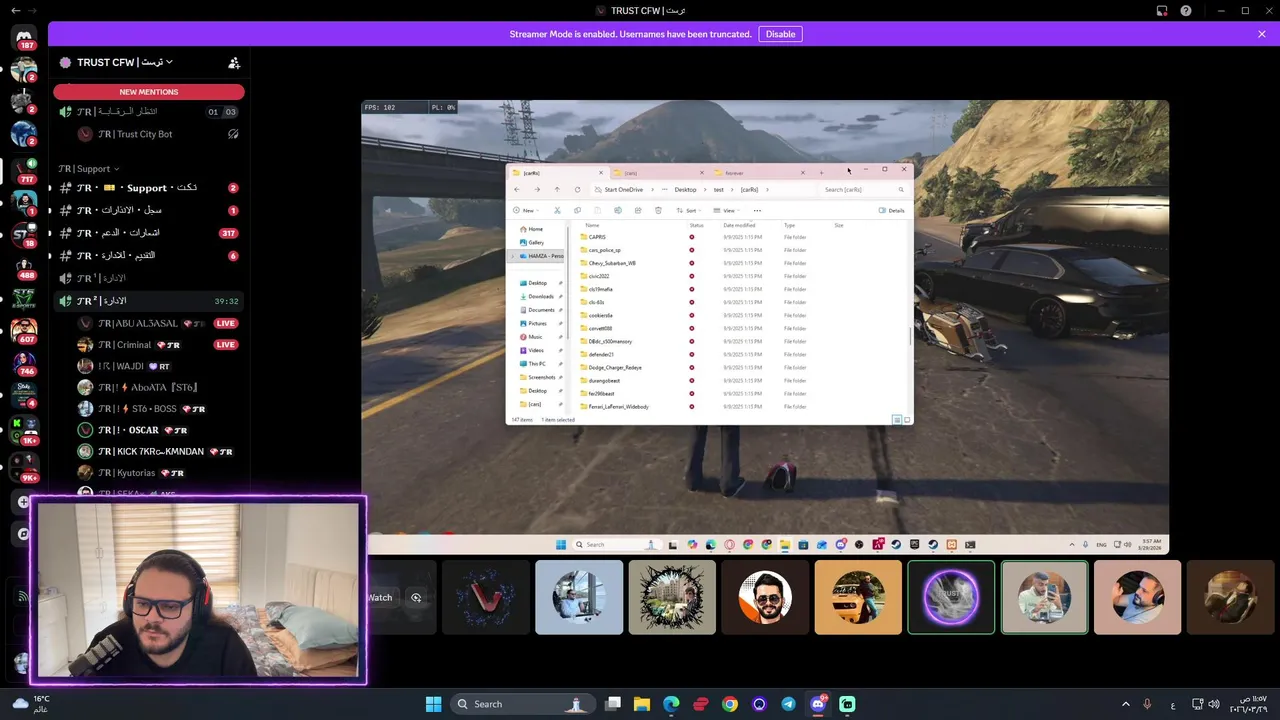Screen dimensions: 1280x720
Task: Jump to NEW MENTIONS
Action: tap(149, 92)
